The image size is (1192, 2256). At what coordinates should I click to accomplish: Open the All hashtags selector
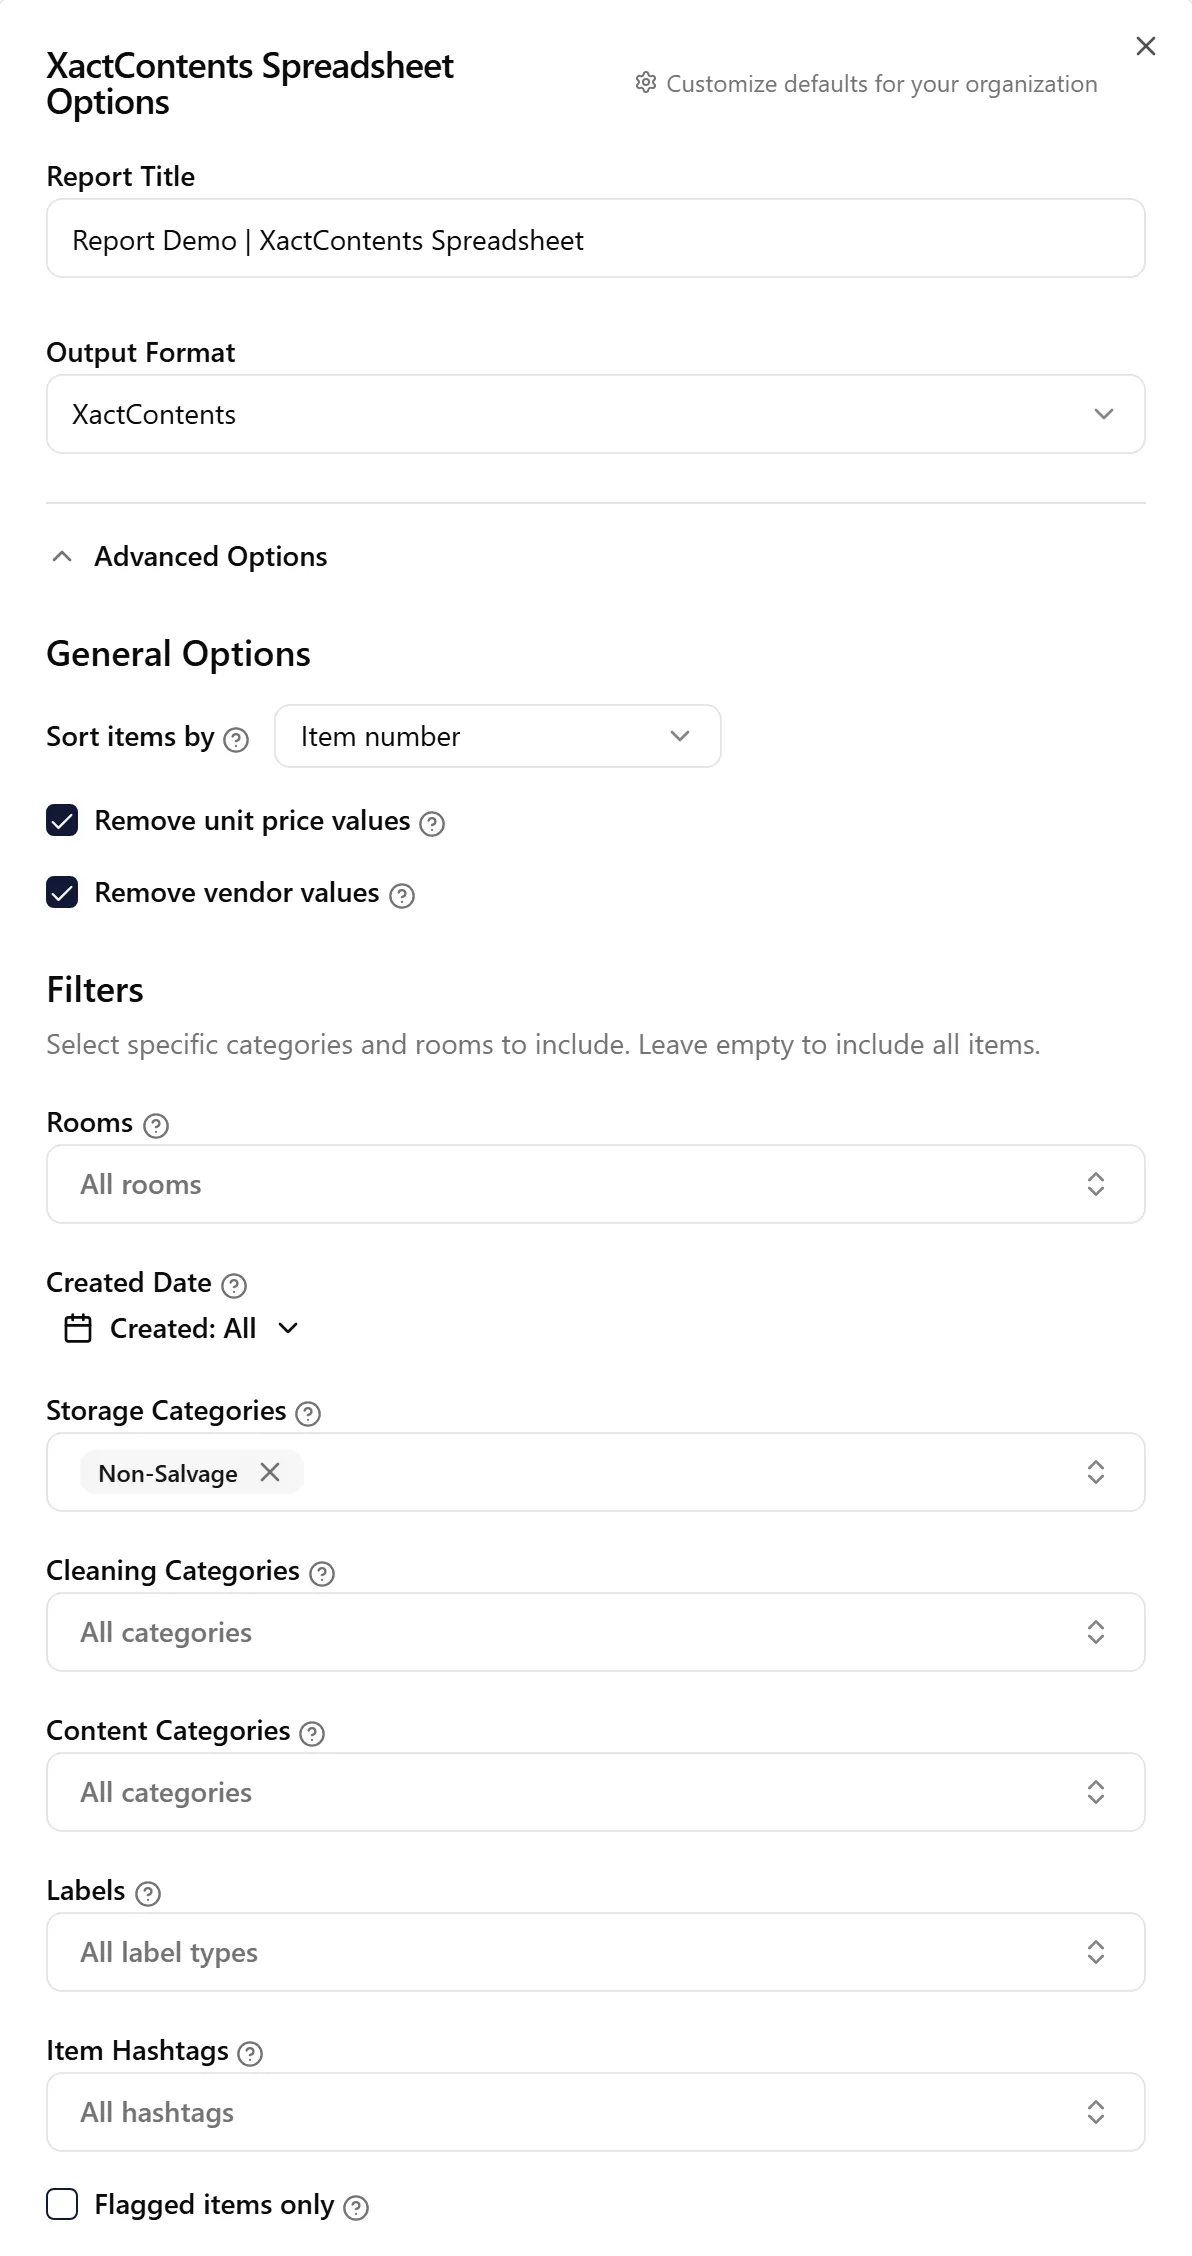pos(596,2112)
